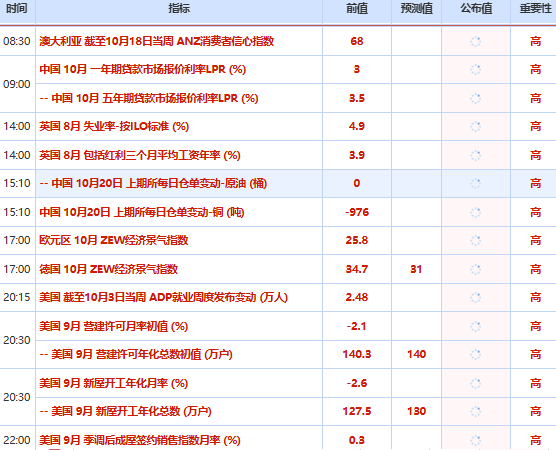Click previous value 140.3

click(x=357, y=354)
